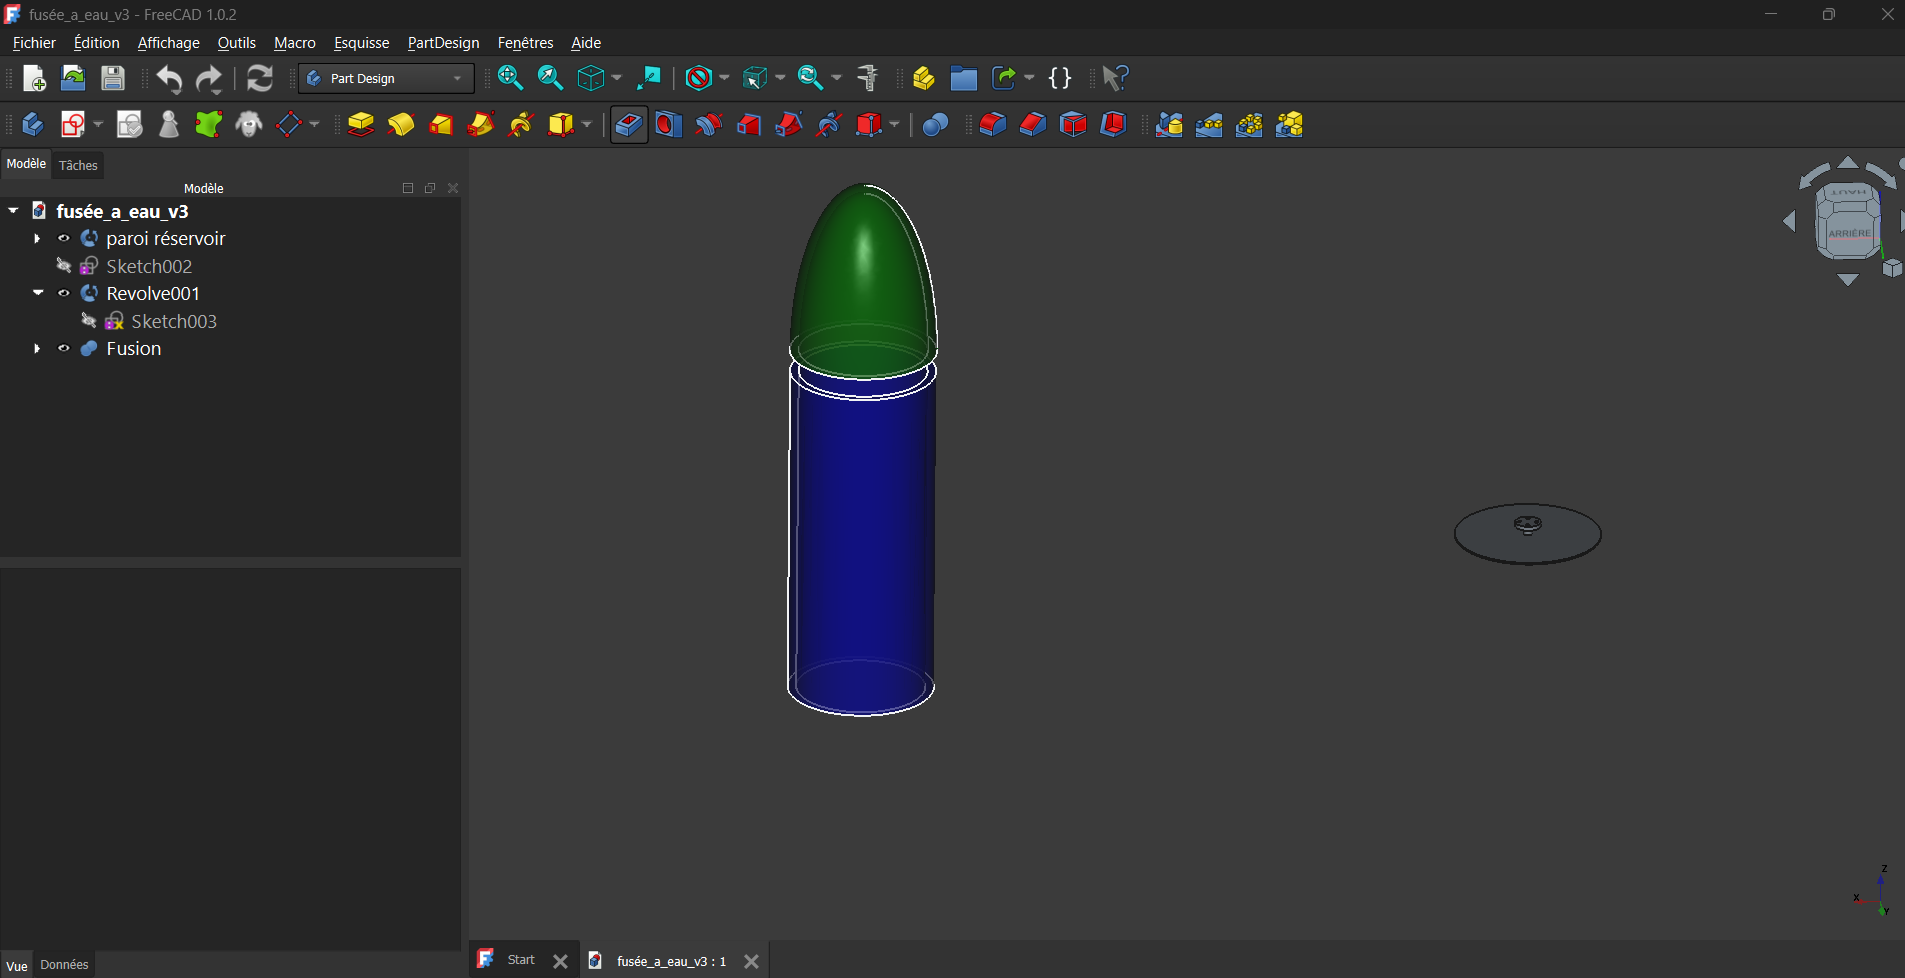Toggle visibility of paroi réservoir

[x=64, y=239]
